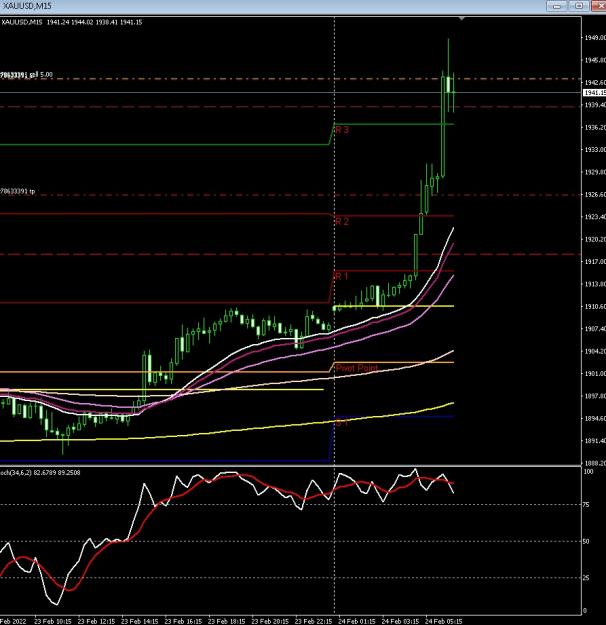Click the 24 Feb 05:15 time label
The height and width of the screenshot is (625, 606).
[444, 621]
